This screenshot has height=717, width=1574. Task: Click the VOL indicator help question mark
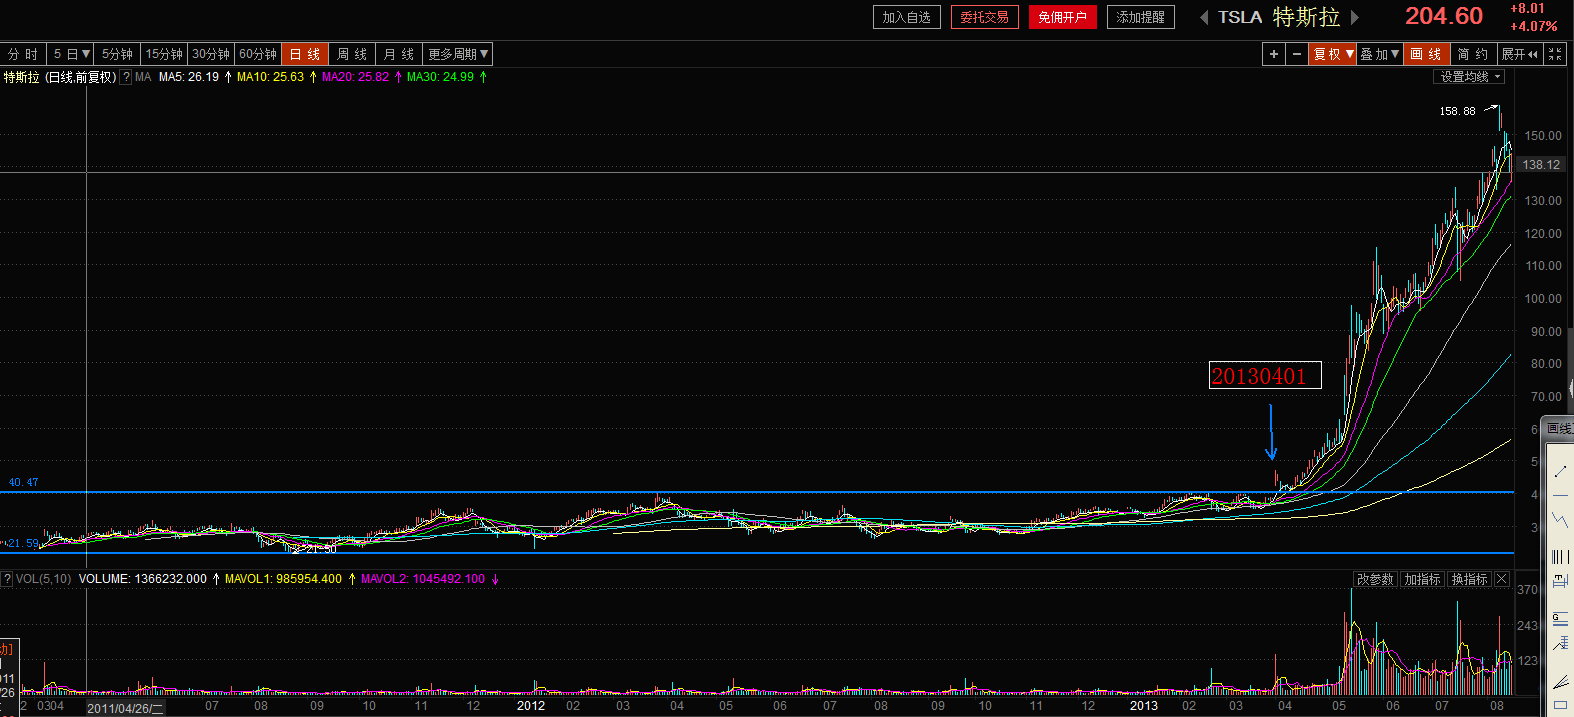(7, 579)
